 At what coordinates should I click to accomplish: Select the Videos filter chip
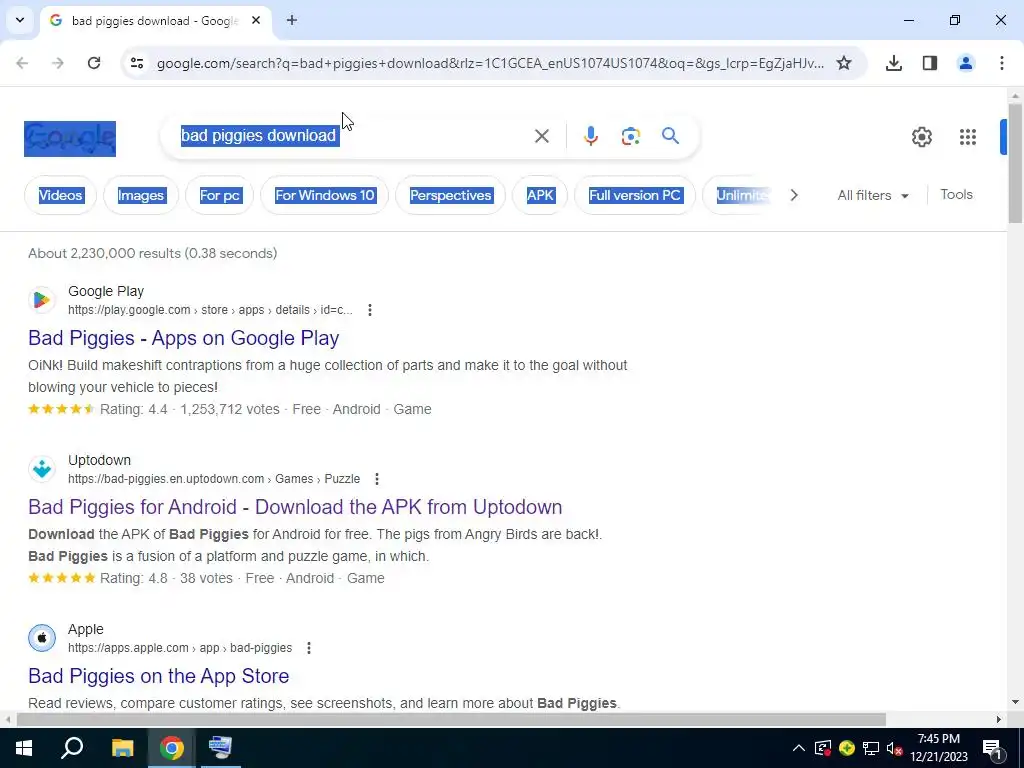point(61,195)
